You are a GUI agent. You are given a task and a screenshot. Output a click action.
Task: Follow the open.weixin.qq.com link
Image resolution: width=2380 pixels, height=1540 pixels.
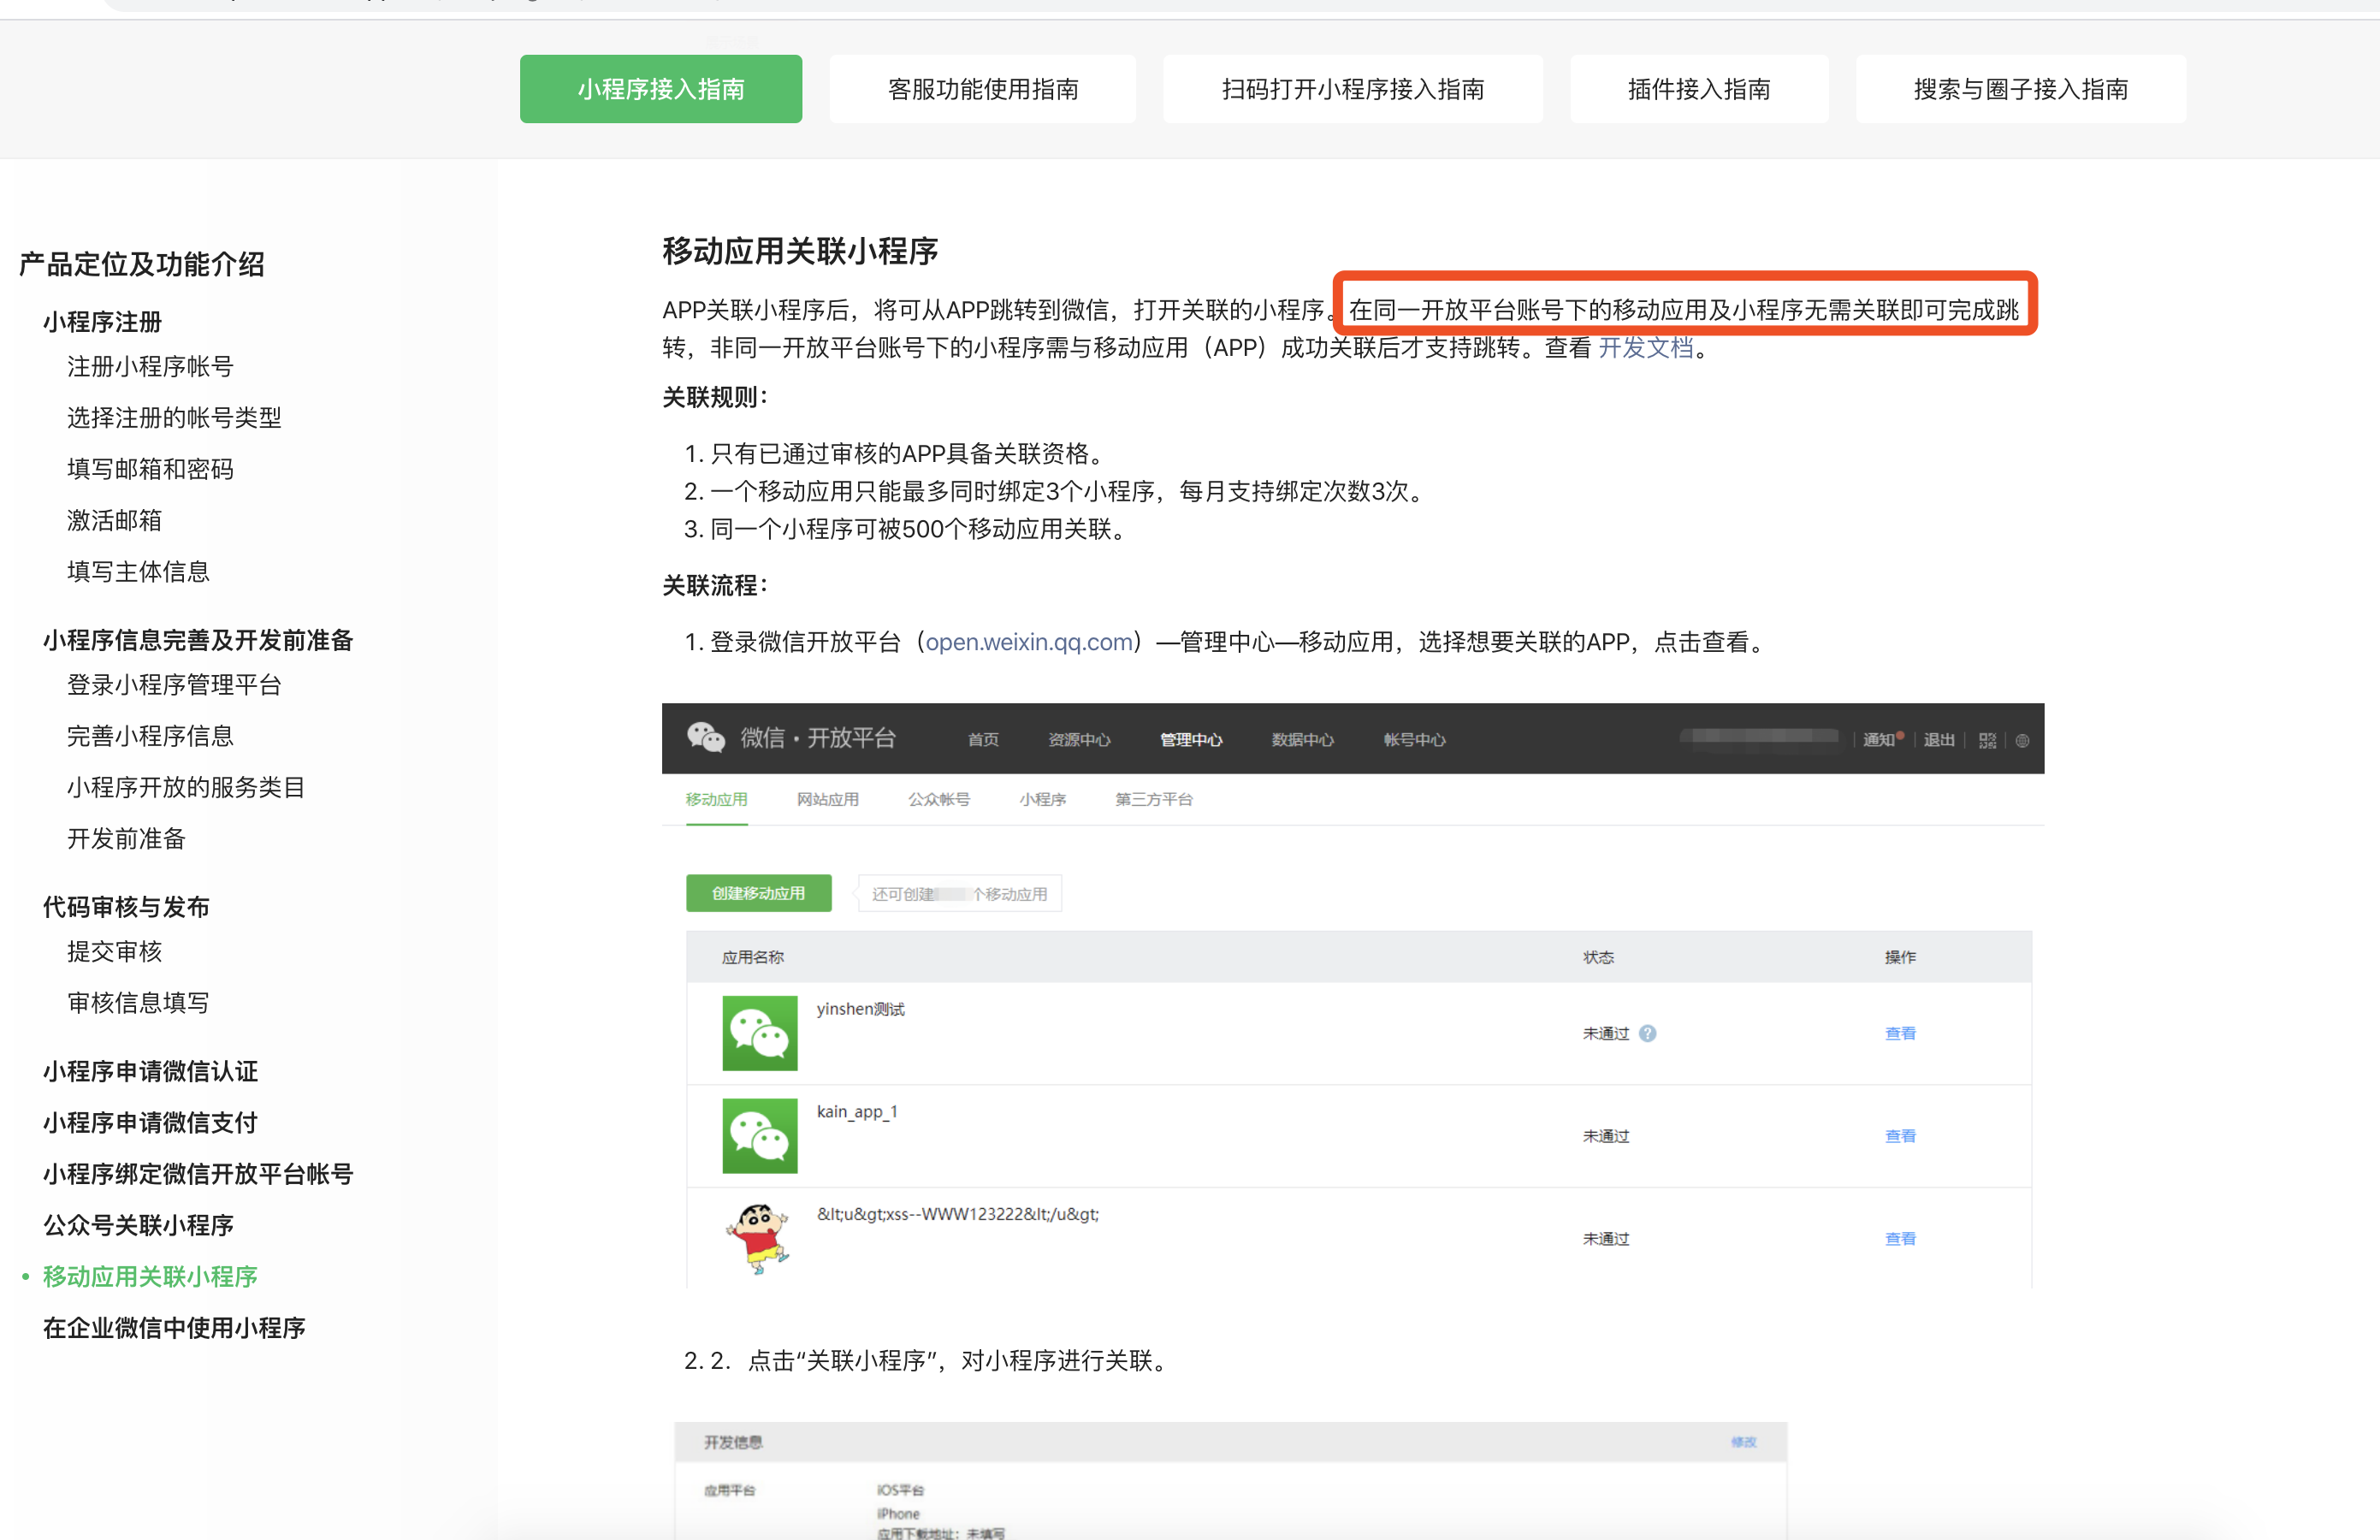tap(1028, 642)
